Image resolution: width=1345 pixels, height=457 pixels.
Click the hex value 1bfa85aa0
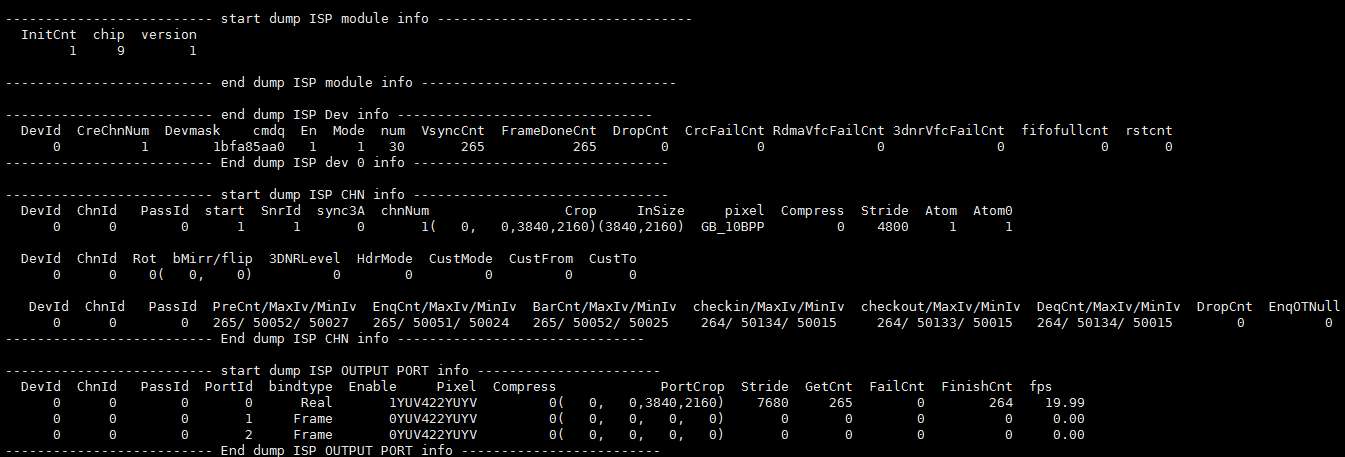click(x=249, y=147)
